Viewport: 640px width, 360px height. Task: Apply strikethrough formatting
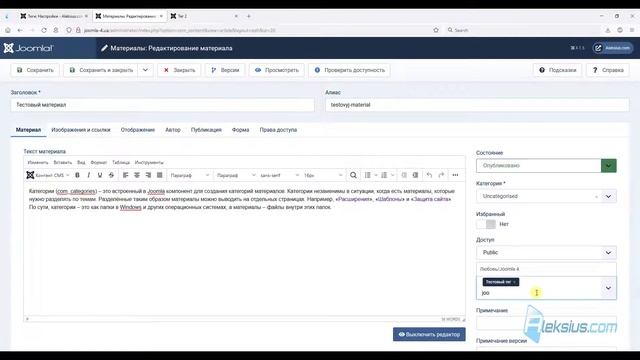tap(111, 175)
